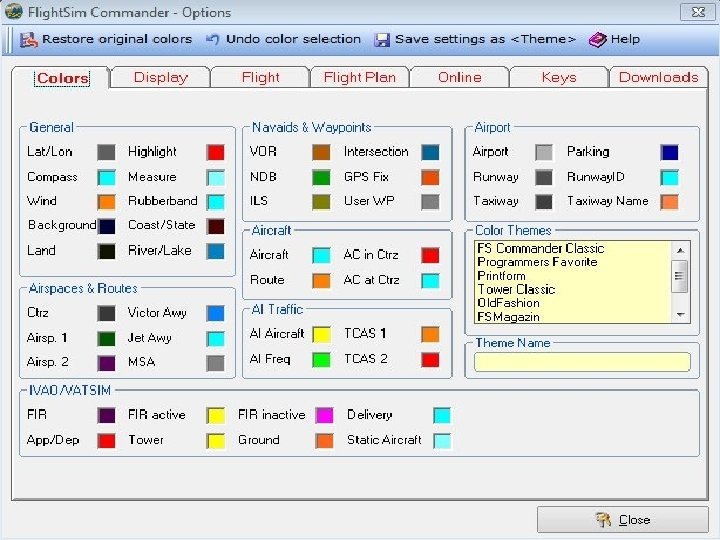720x540 pixels.
Task: Click the FlightSim Commander title bar icon
Action: 13,11
